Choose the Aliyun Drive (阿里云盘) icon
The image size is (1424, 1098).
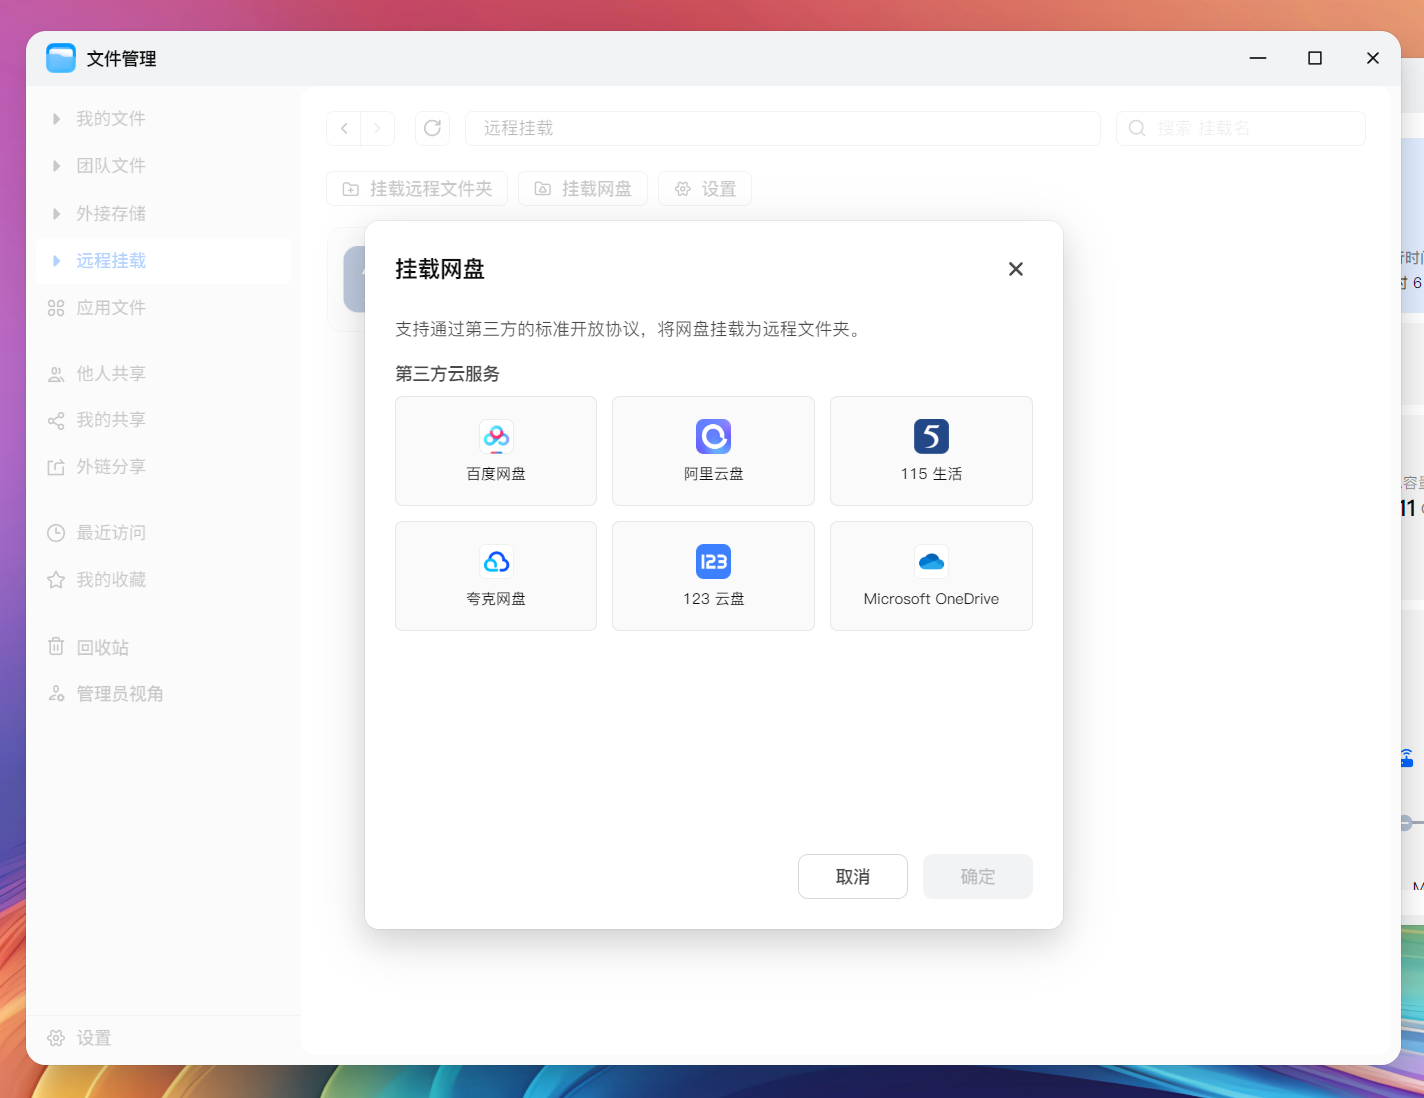[713, 437]
